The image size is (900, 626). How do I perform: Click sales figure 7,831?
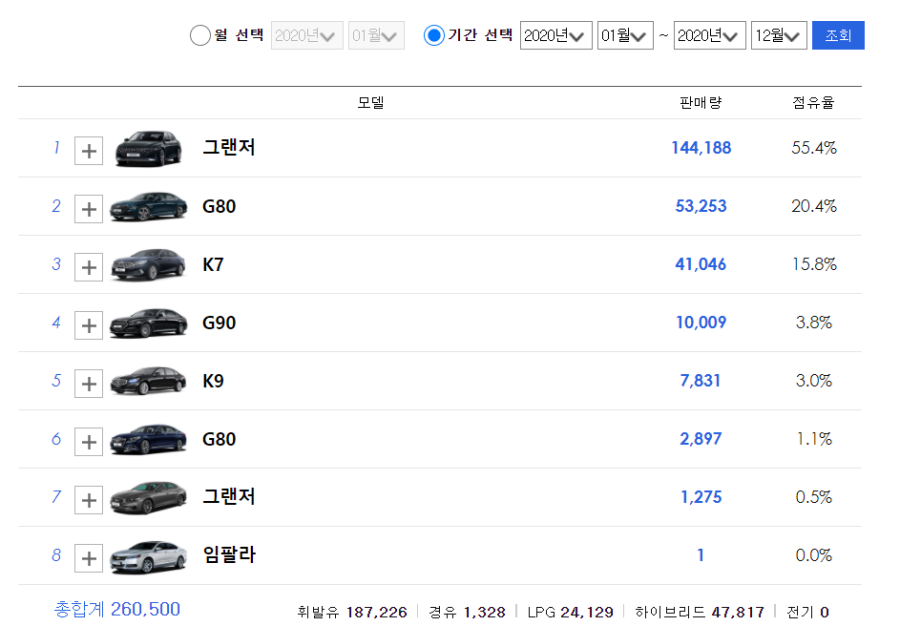[700, 381]
